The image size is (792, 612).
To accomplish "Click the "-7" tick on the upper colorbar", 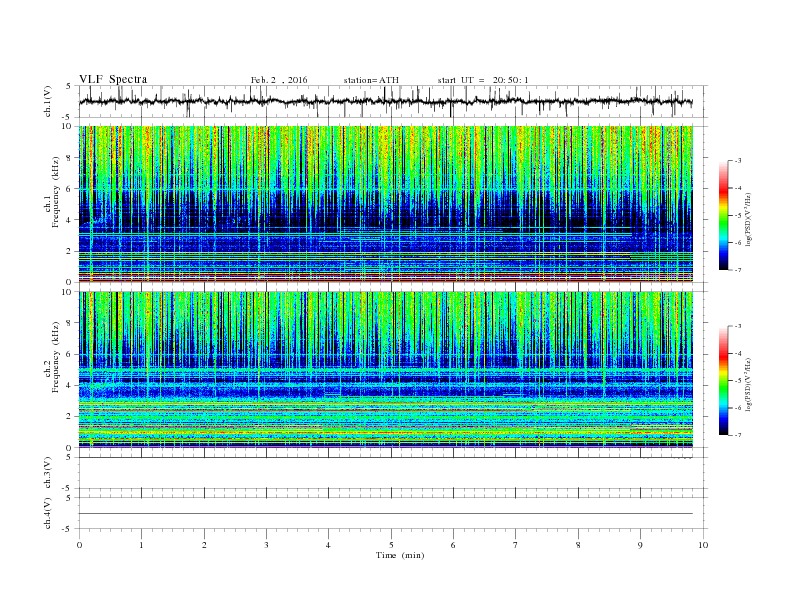I will (x=738, y=270).
